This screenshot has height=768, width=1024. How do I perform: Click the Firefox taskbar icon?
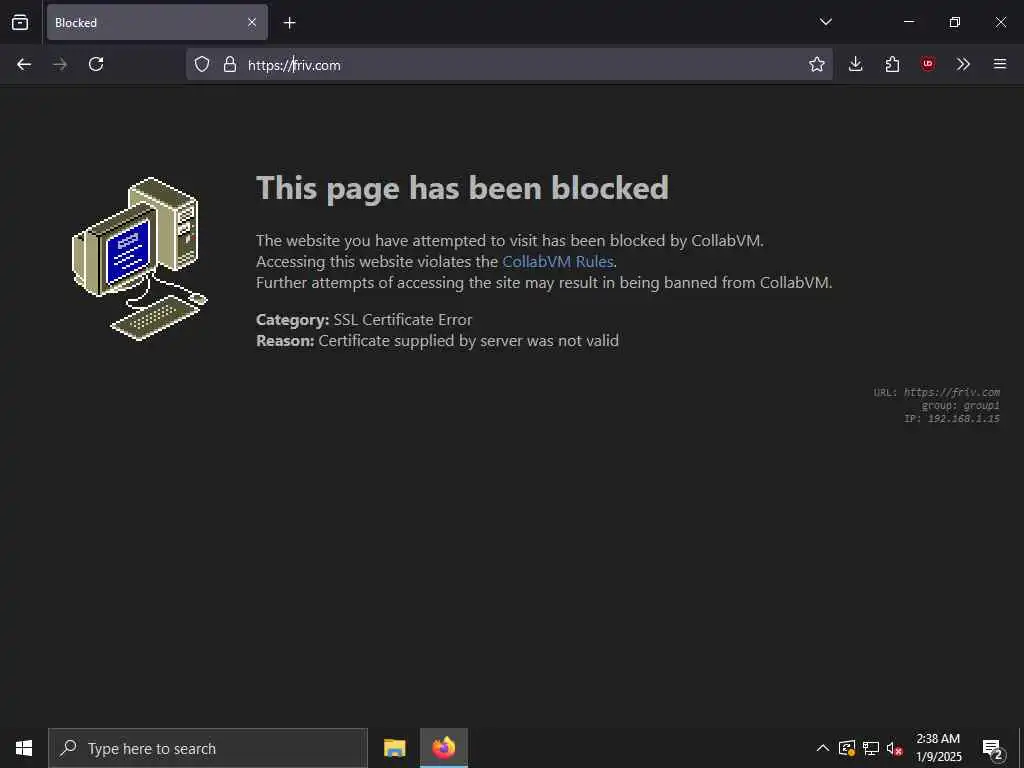coord(443,748)
